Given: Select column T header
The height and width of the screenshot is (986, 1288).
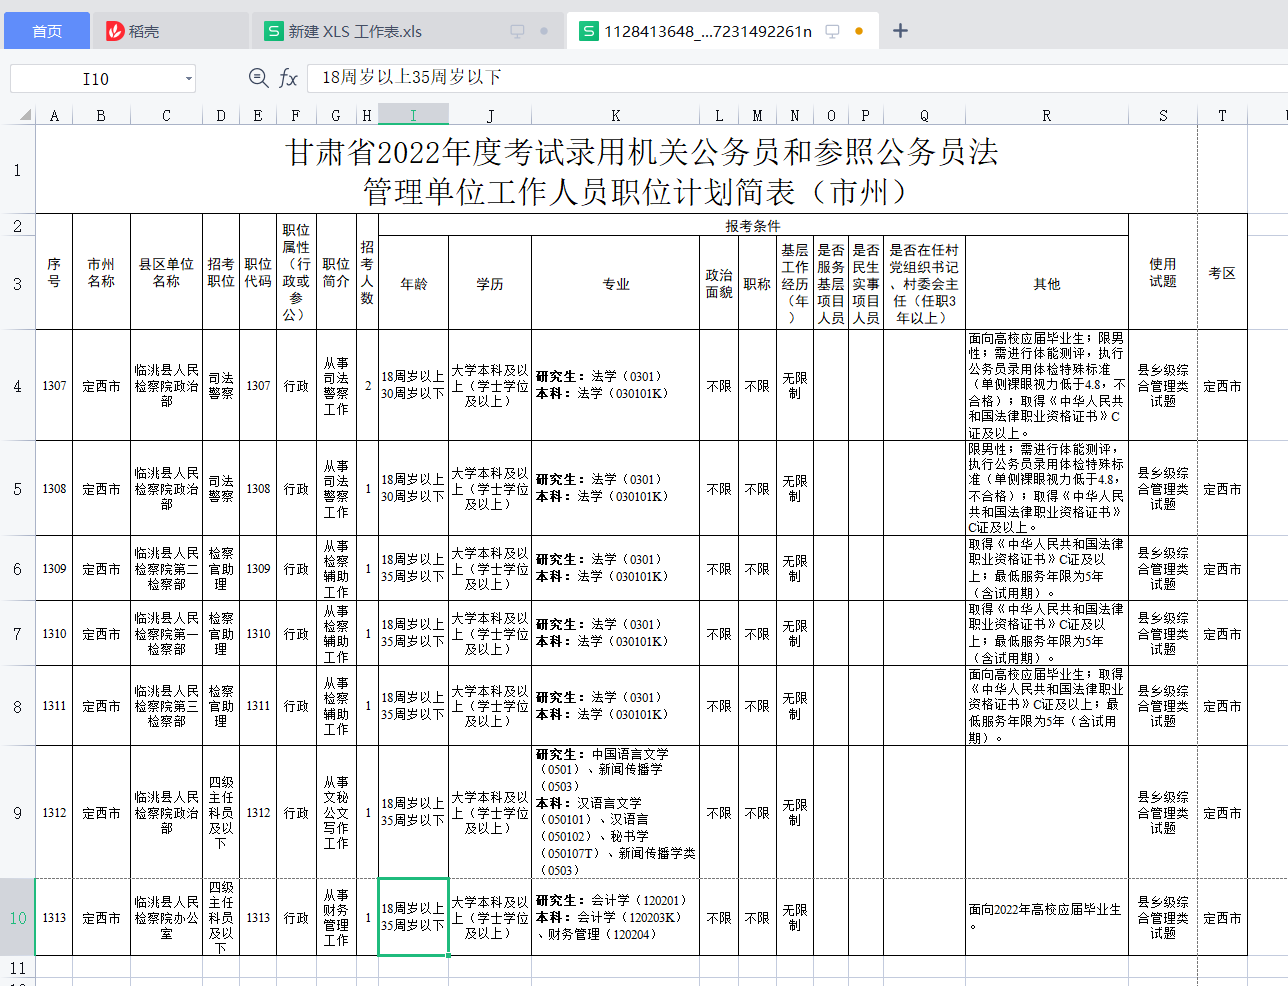Looking at the screenshot, I should click(x=1222, y=115).
